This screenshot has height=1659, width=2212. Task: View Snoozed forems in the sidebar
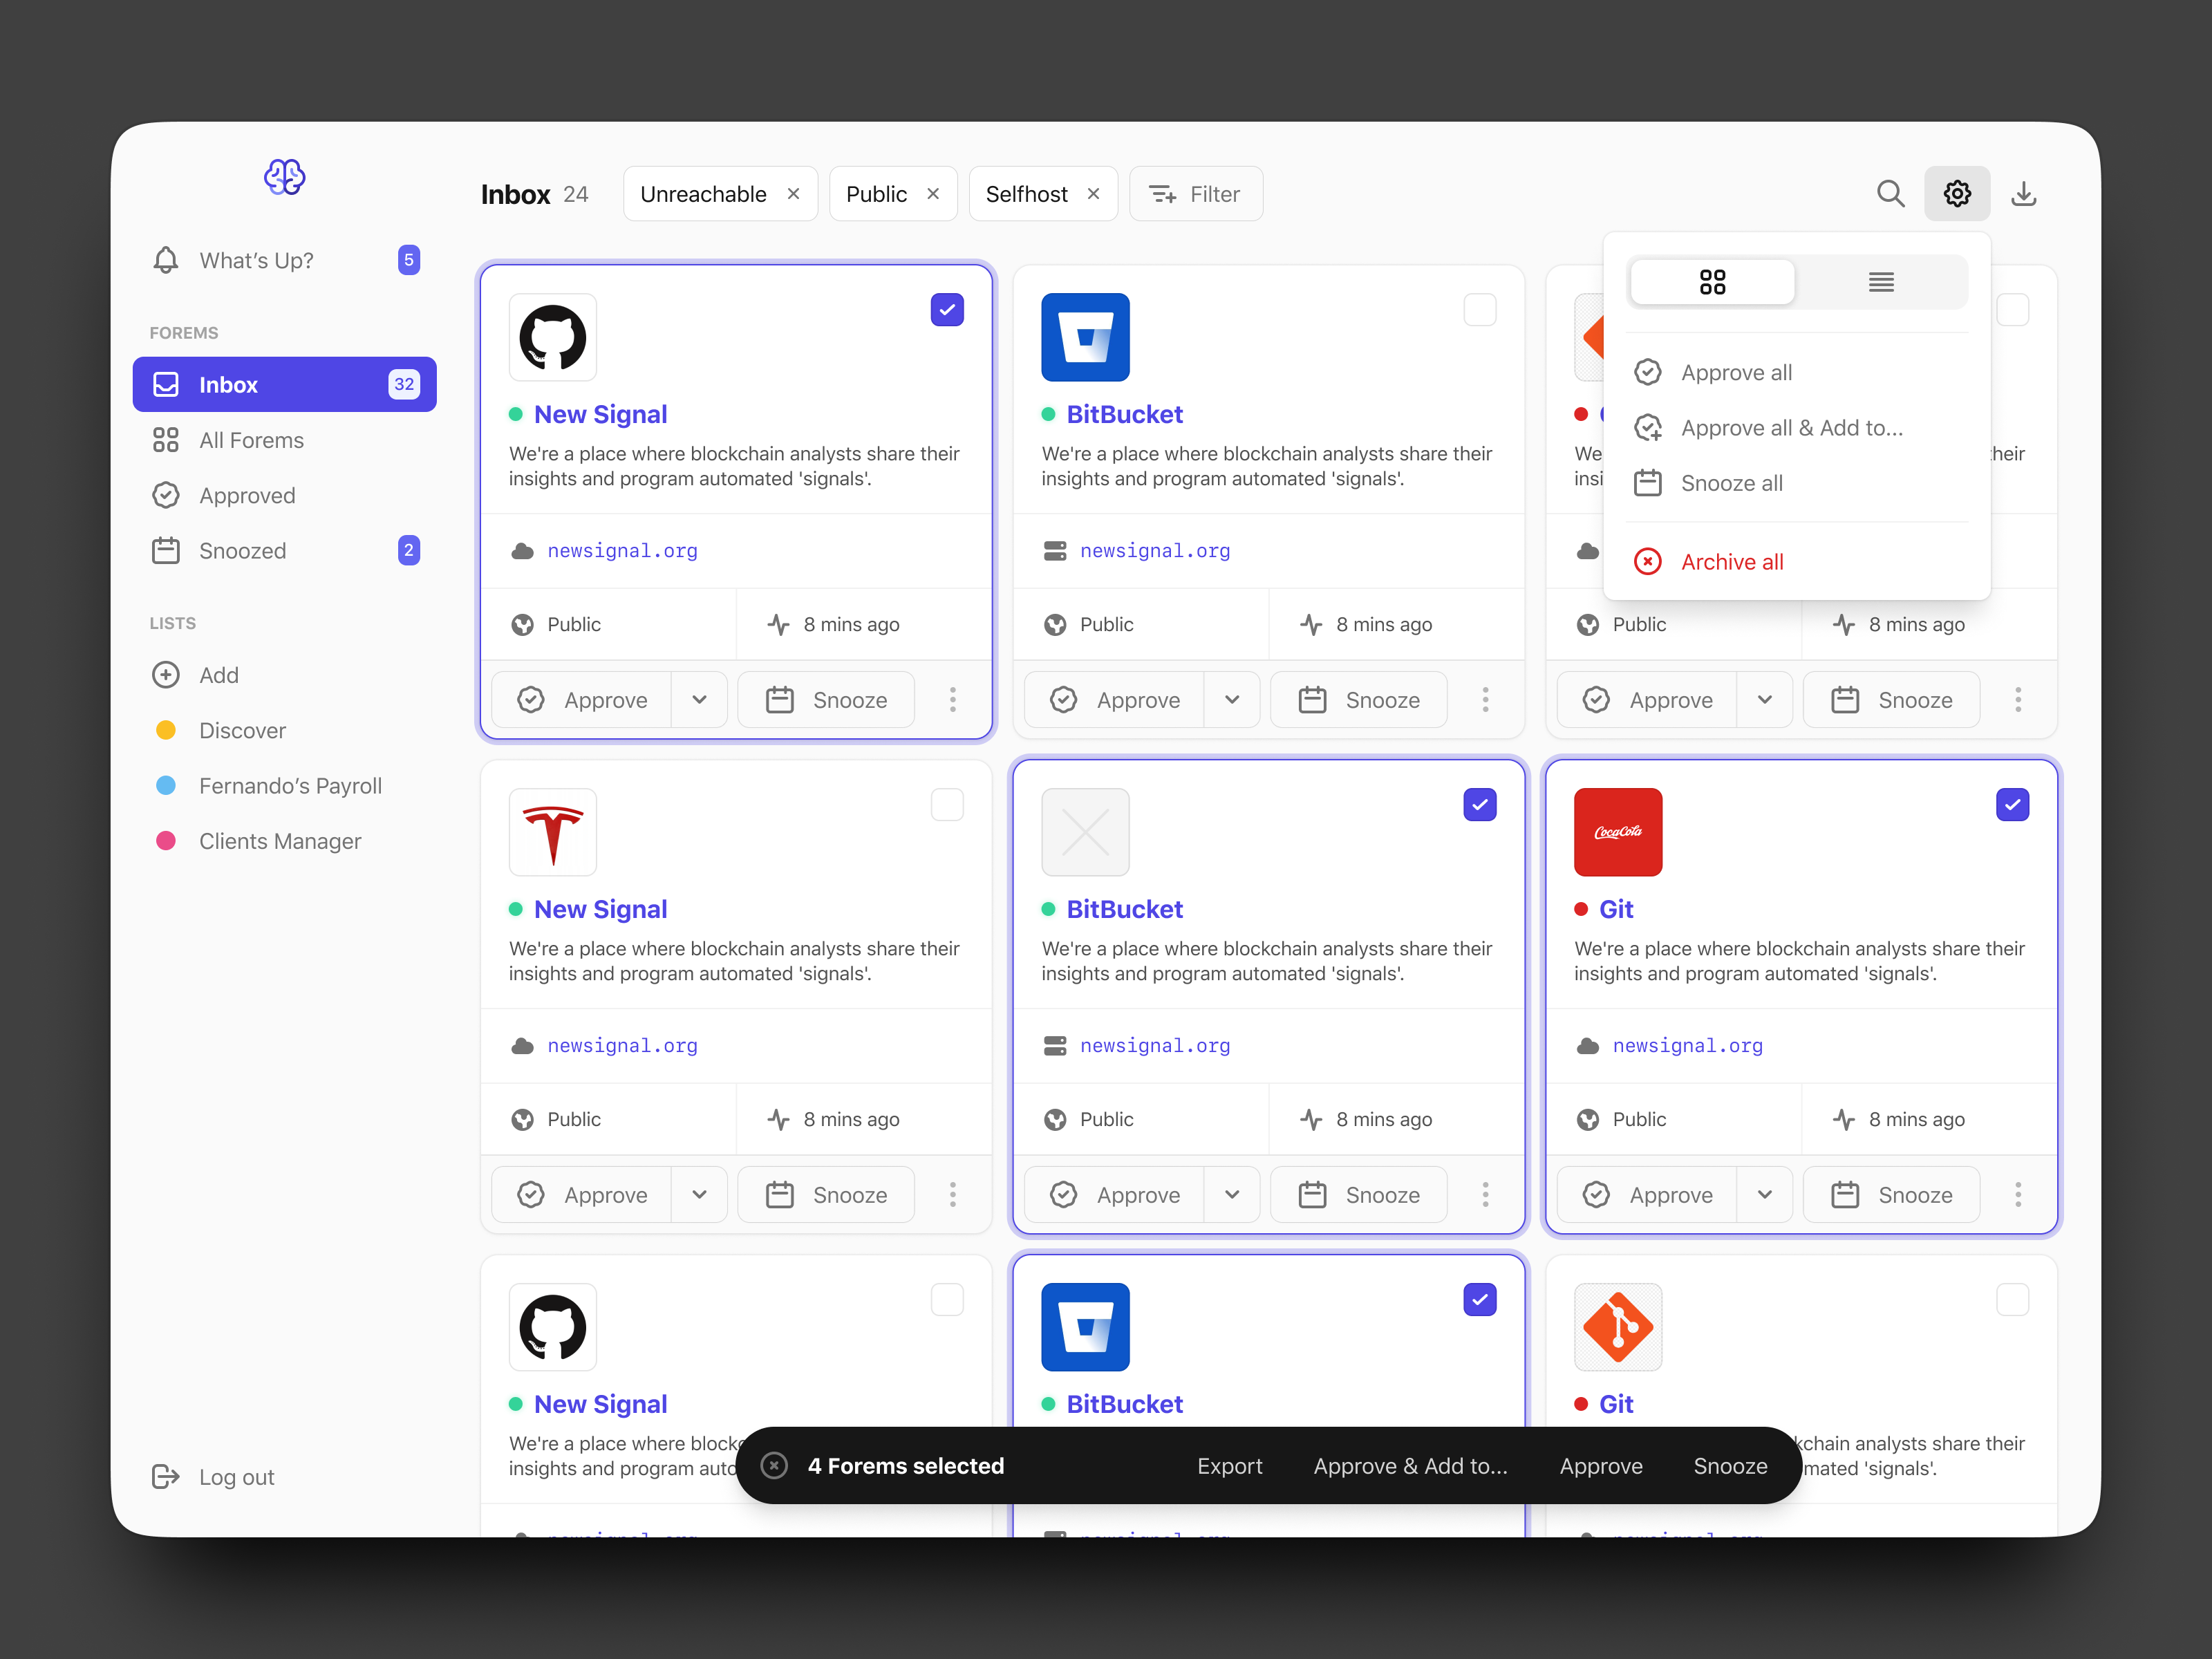click(x=242, y=550)
